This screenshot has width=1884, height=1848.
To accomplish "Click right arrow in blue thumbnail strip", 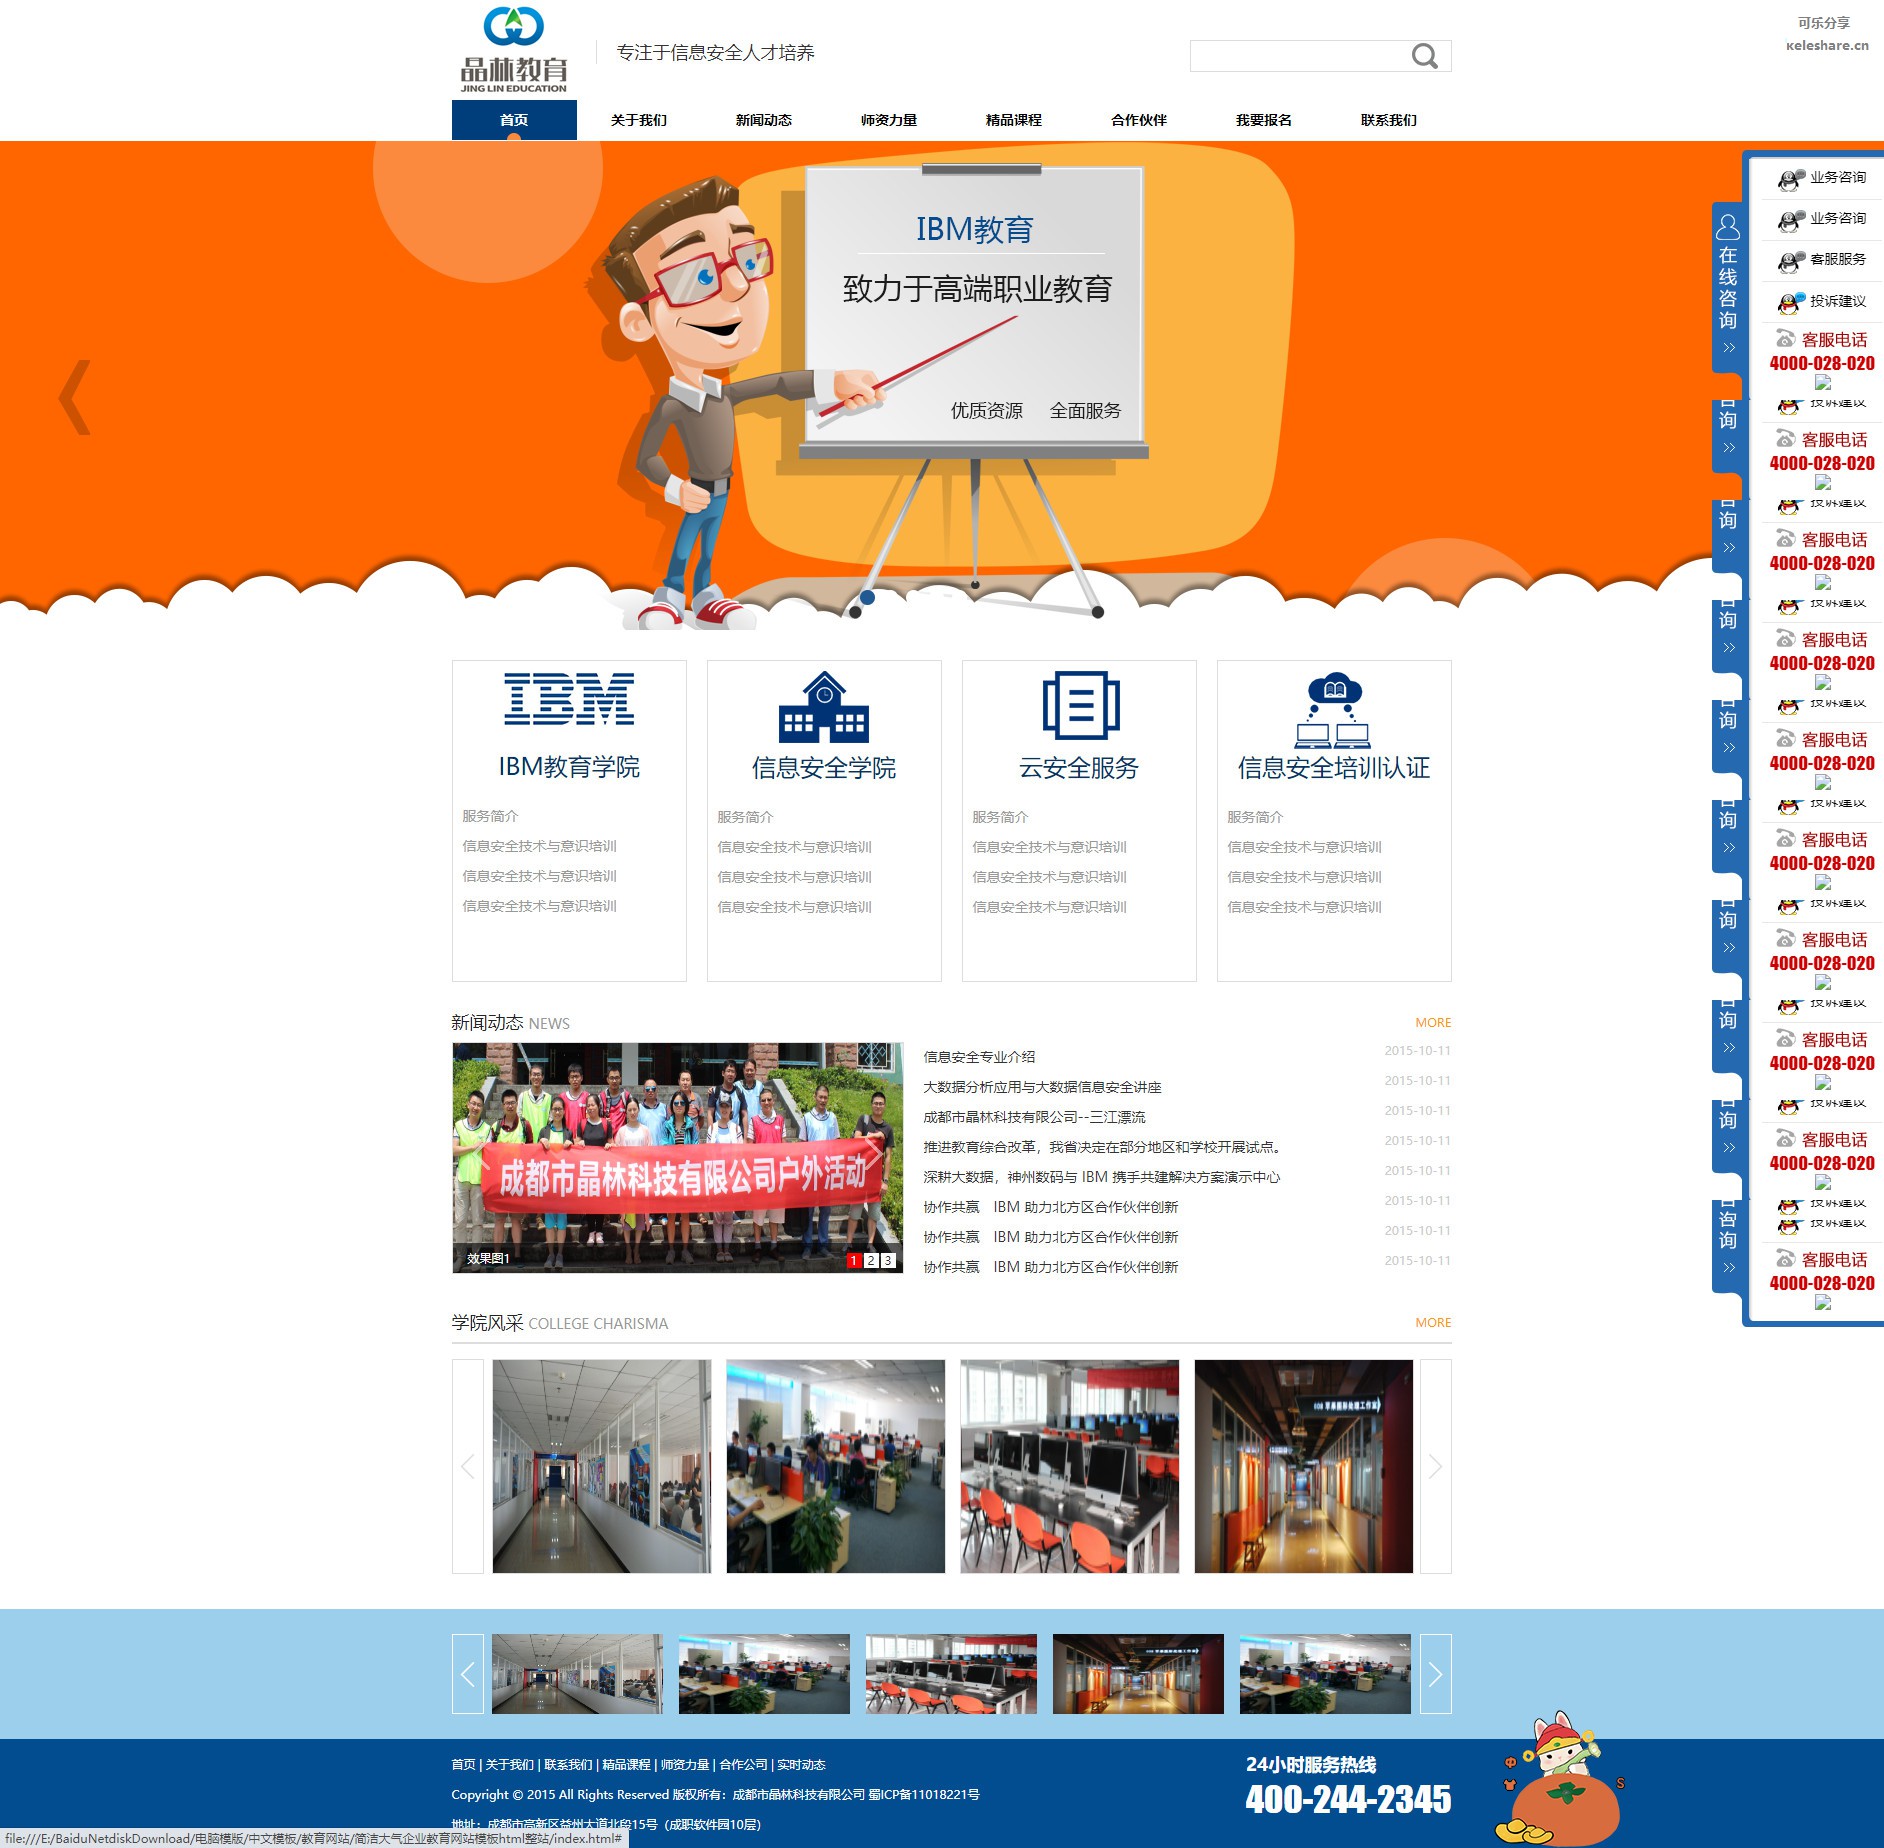I will pos(1436,1674).
